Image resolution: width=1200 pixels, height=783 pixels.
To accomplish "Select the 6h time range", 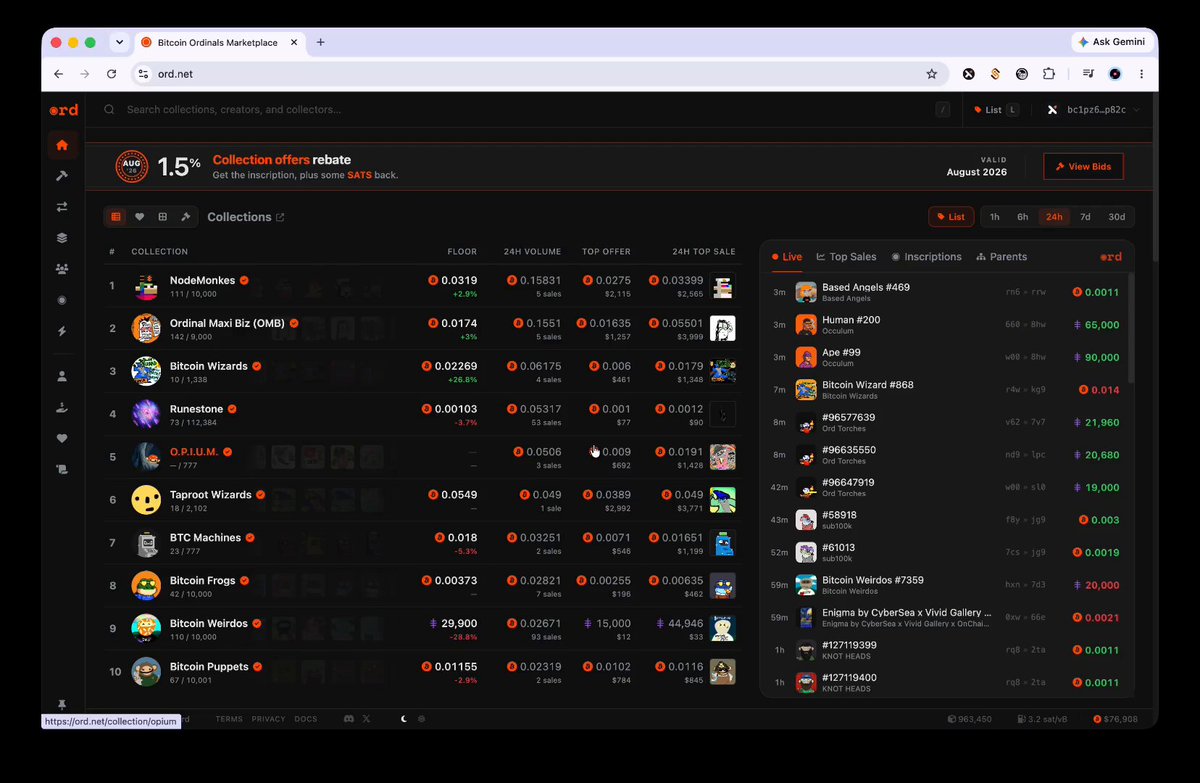I will pyautogui.click(x=1022, y=217).
